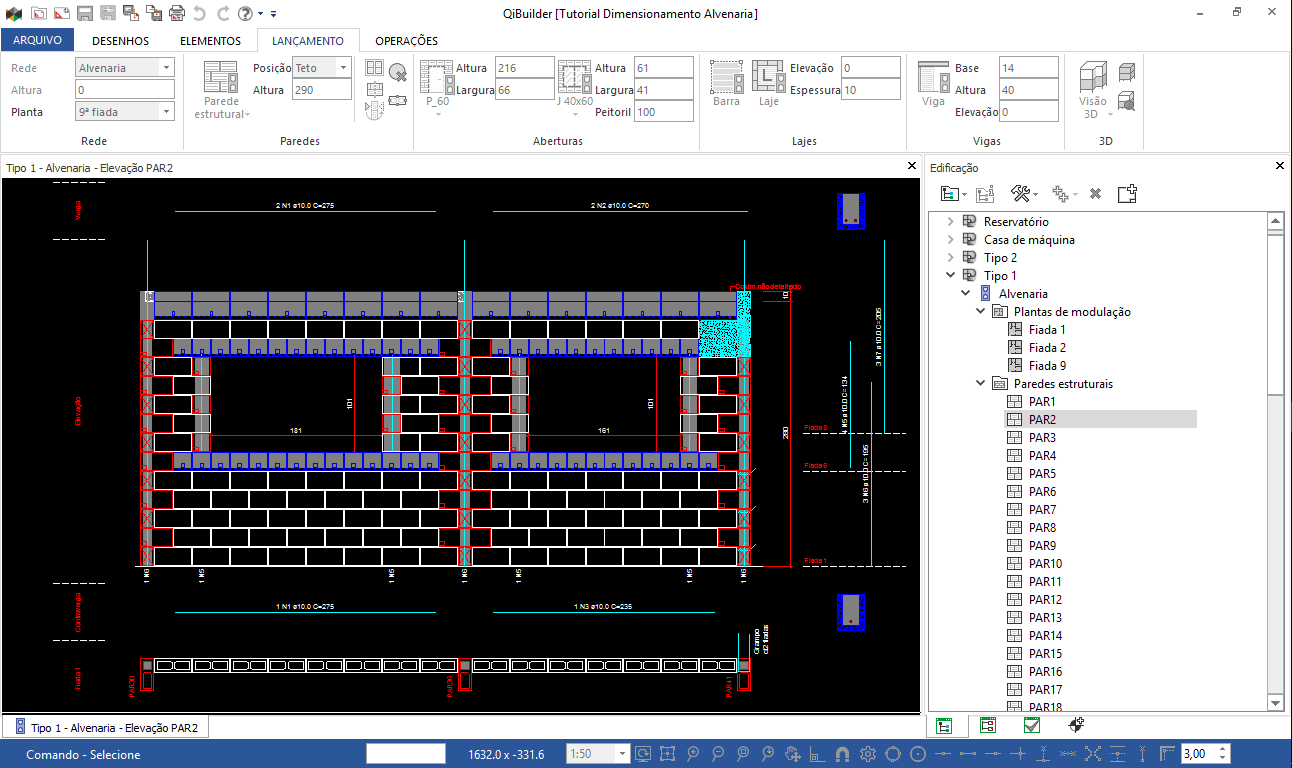Click the Edificação panel vertical scrollbar

[x=1275, y=460]
